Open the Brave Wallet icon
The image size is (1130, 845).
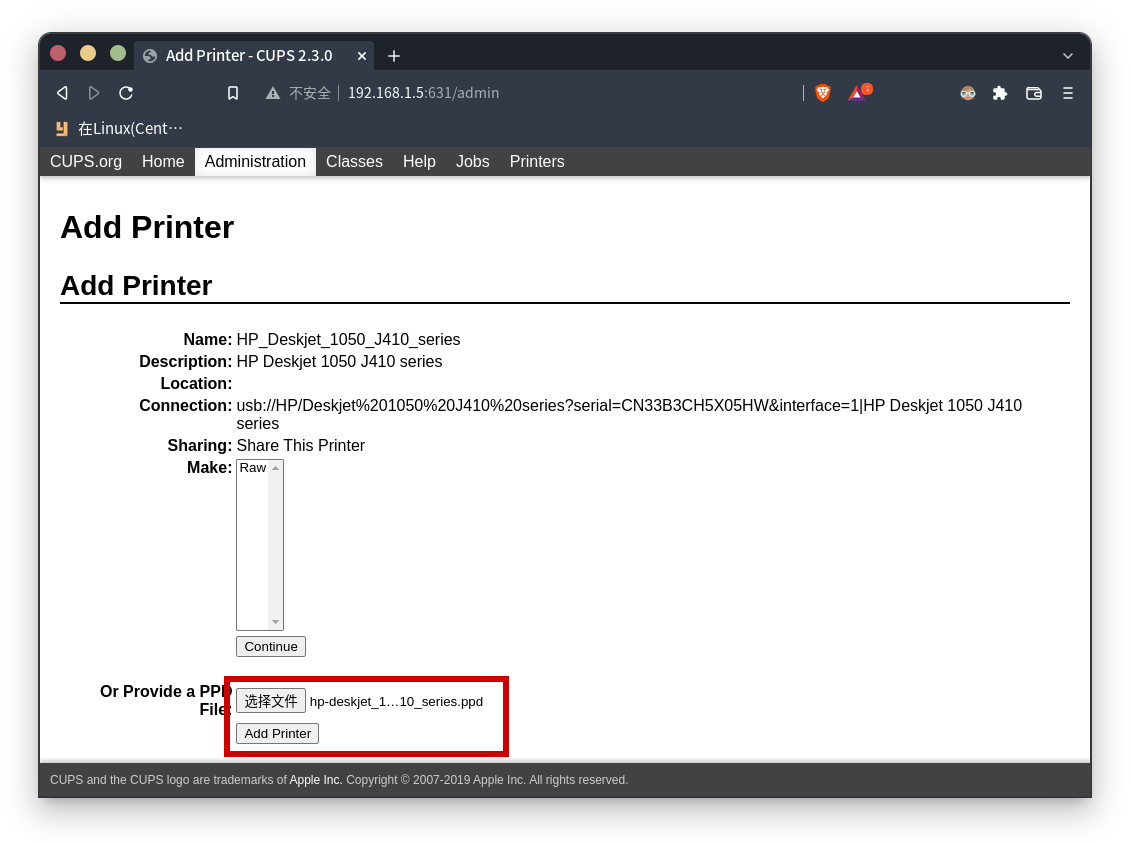[1034, 93]
